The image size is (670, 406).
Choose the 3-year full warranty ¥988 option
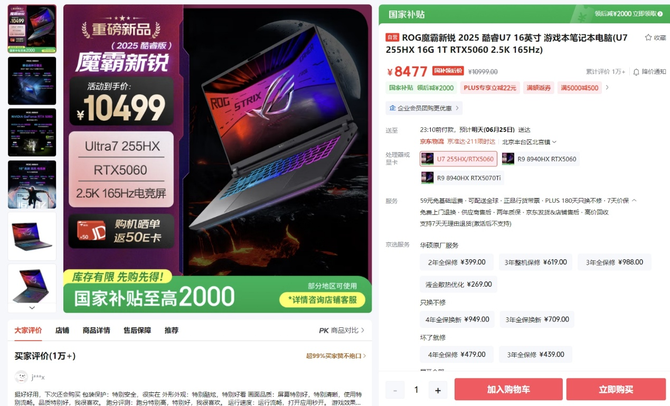(614, 262)
